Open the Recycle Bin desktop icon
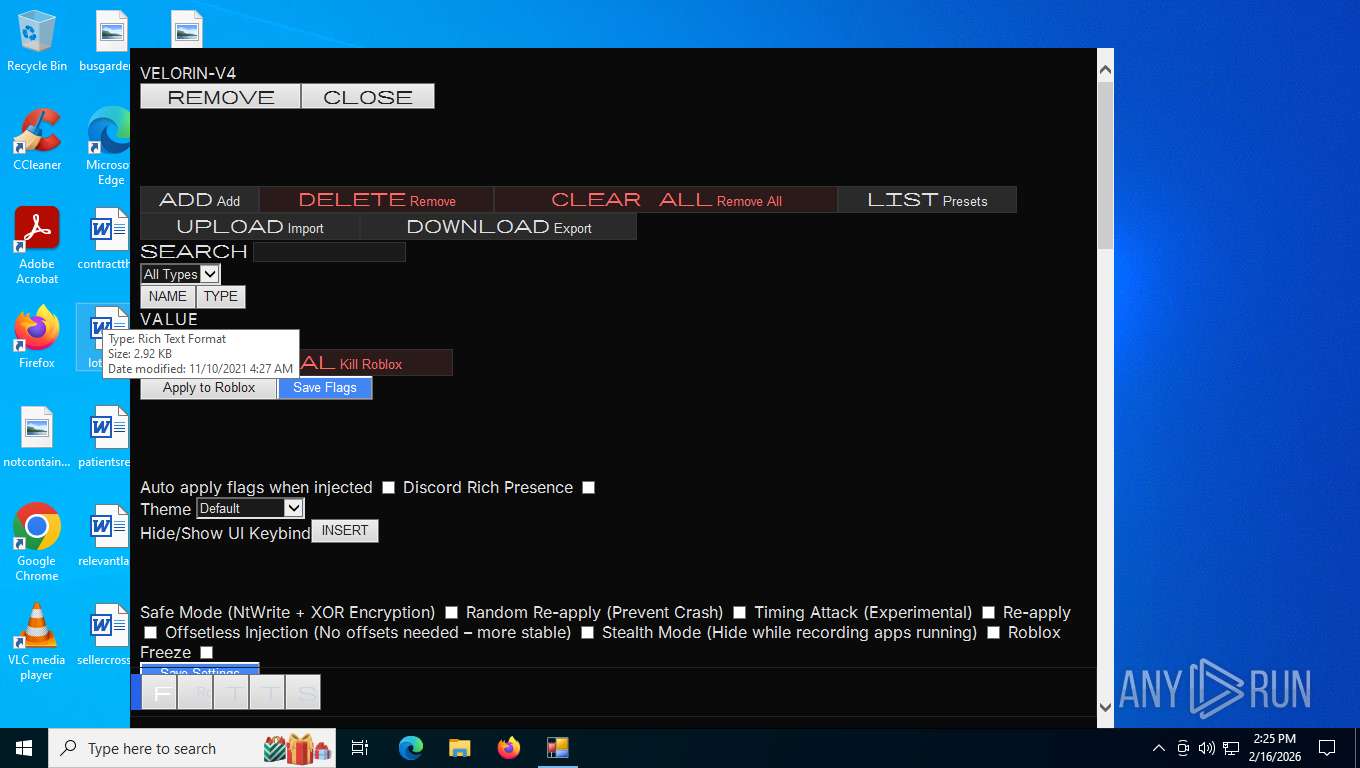 (37, 41)
